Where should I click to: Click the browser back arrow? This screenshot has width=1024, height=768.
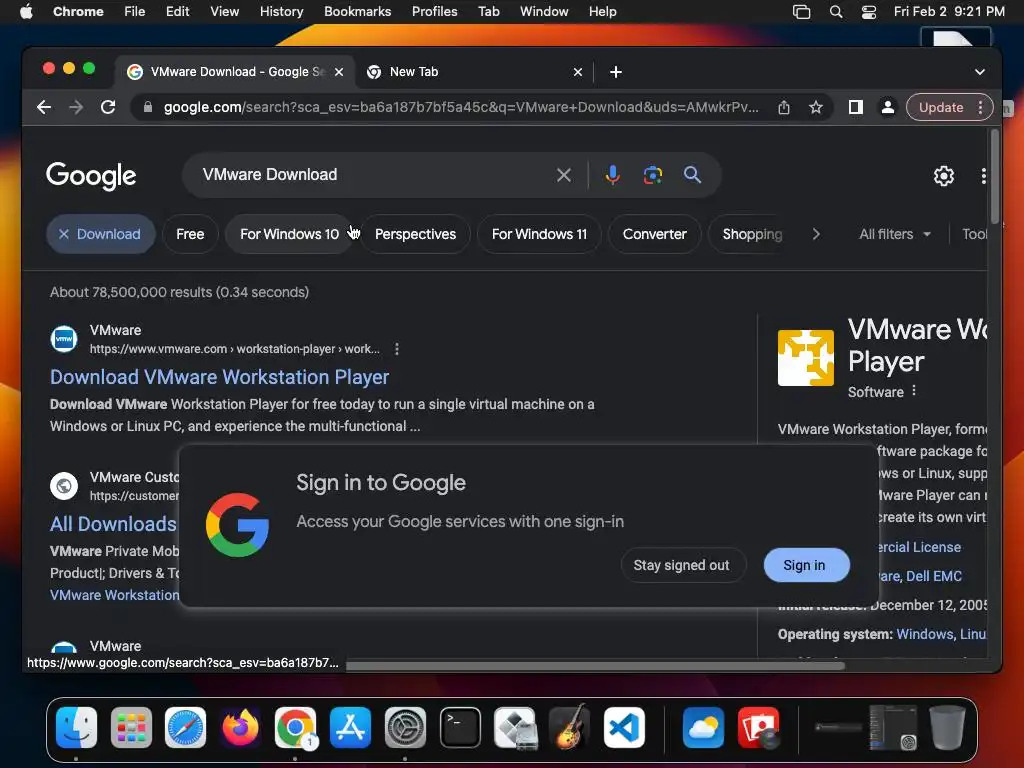44,107
